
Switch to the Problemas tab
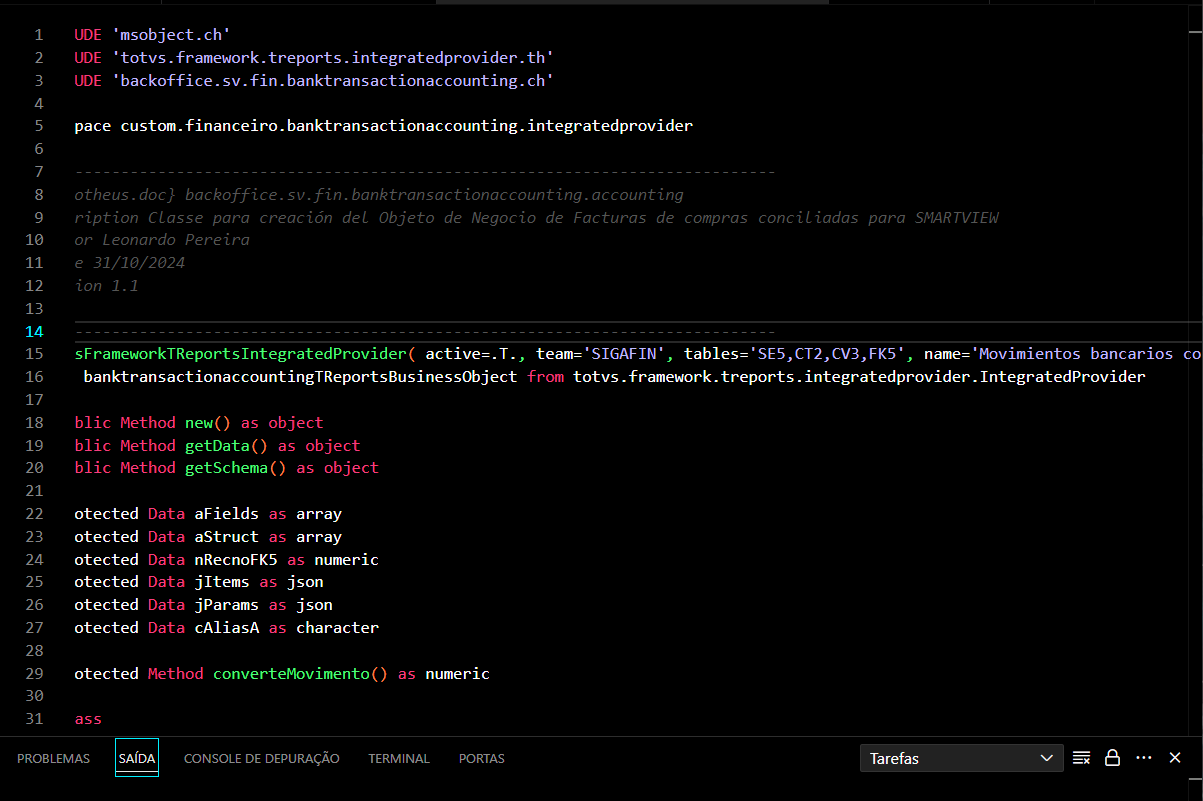coord(53,759)
